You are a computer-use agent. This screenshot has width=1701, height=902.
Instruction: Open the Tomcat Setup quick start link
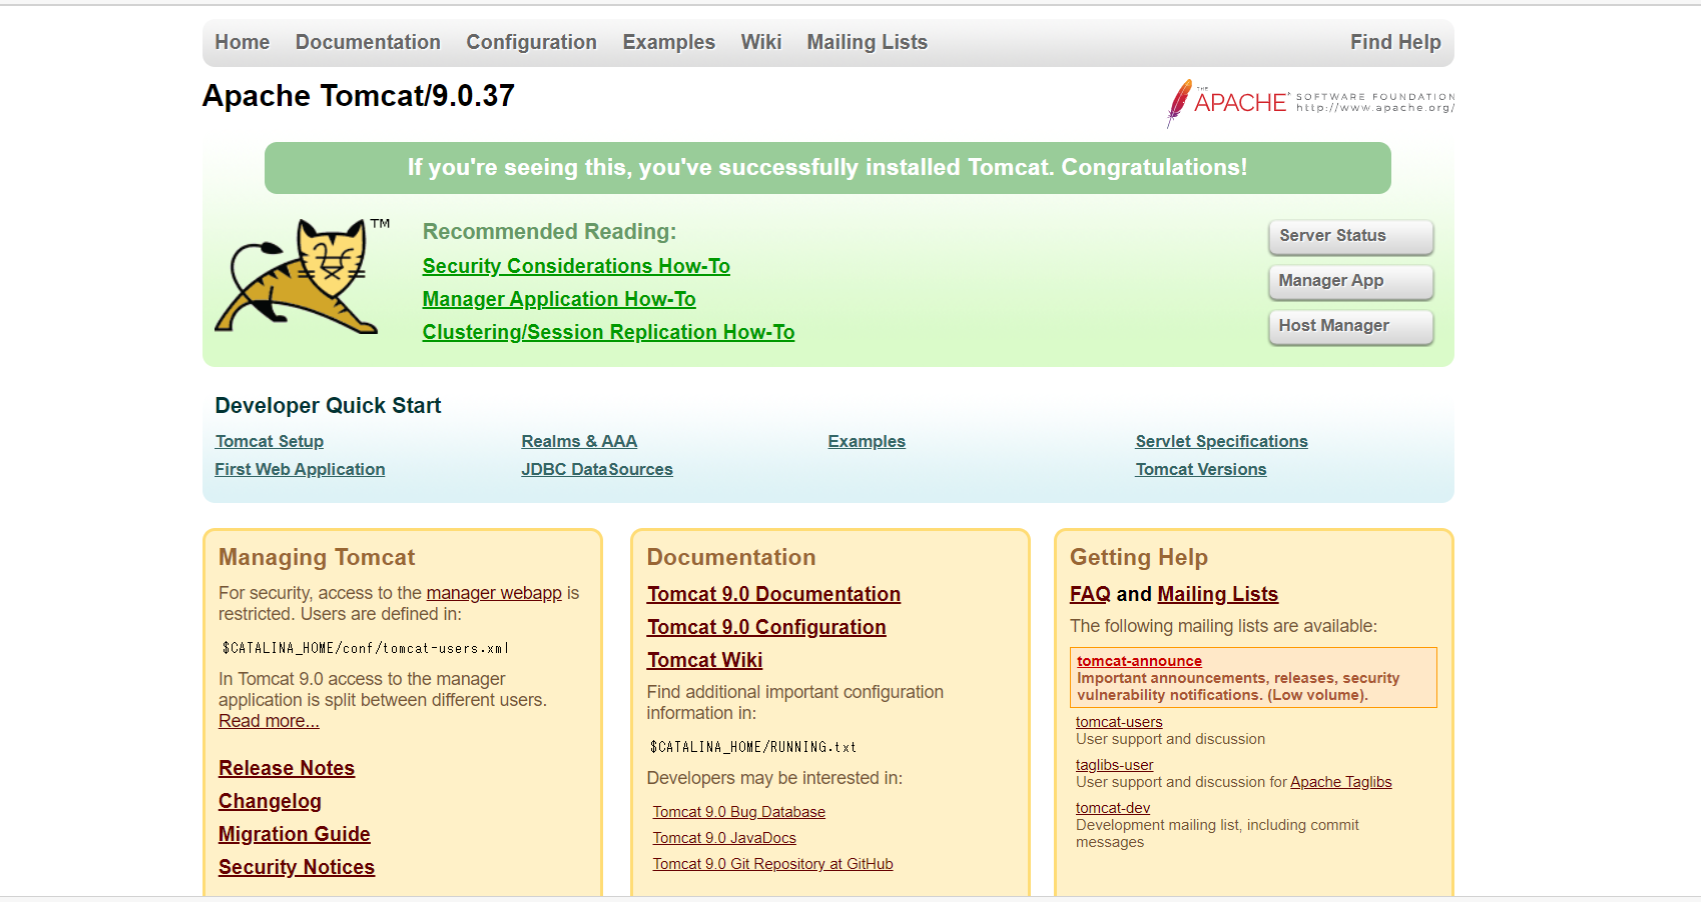(269, 441)
